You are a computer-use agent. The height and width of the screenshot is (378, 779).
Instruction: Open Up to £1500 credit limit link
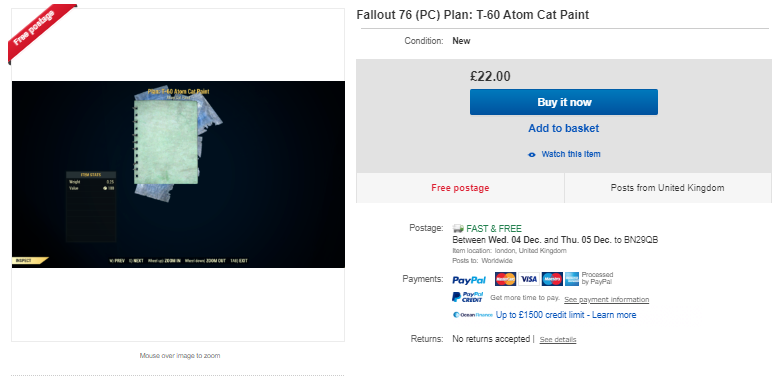click(566, 315)
